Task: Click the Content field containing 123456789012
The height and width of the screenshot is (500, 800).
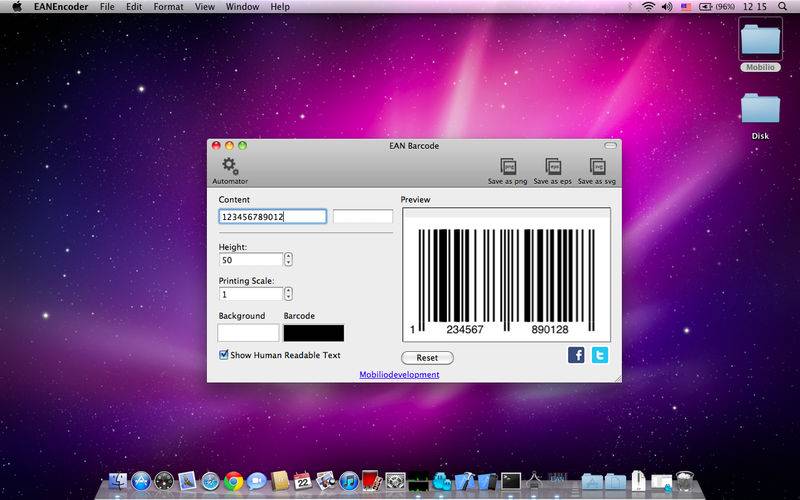Action: coord(272,216)
